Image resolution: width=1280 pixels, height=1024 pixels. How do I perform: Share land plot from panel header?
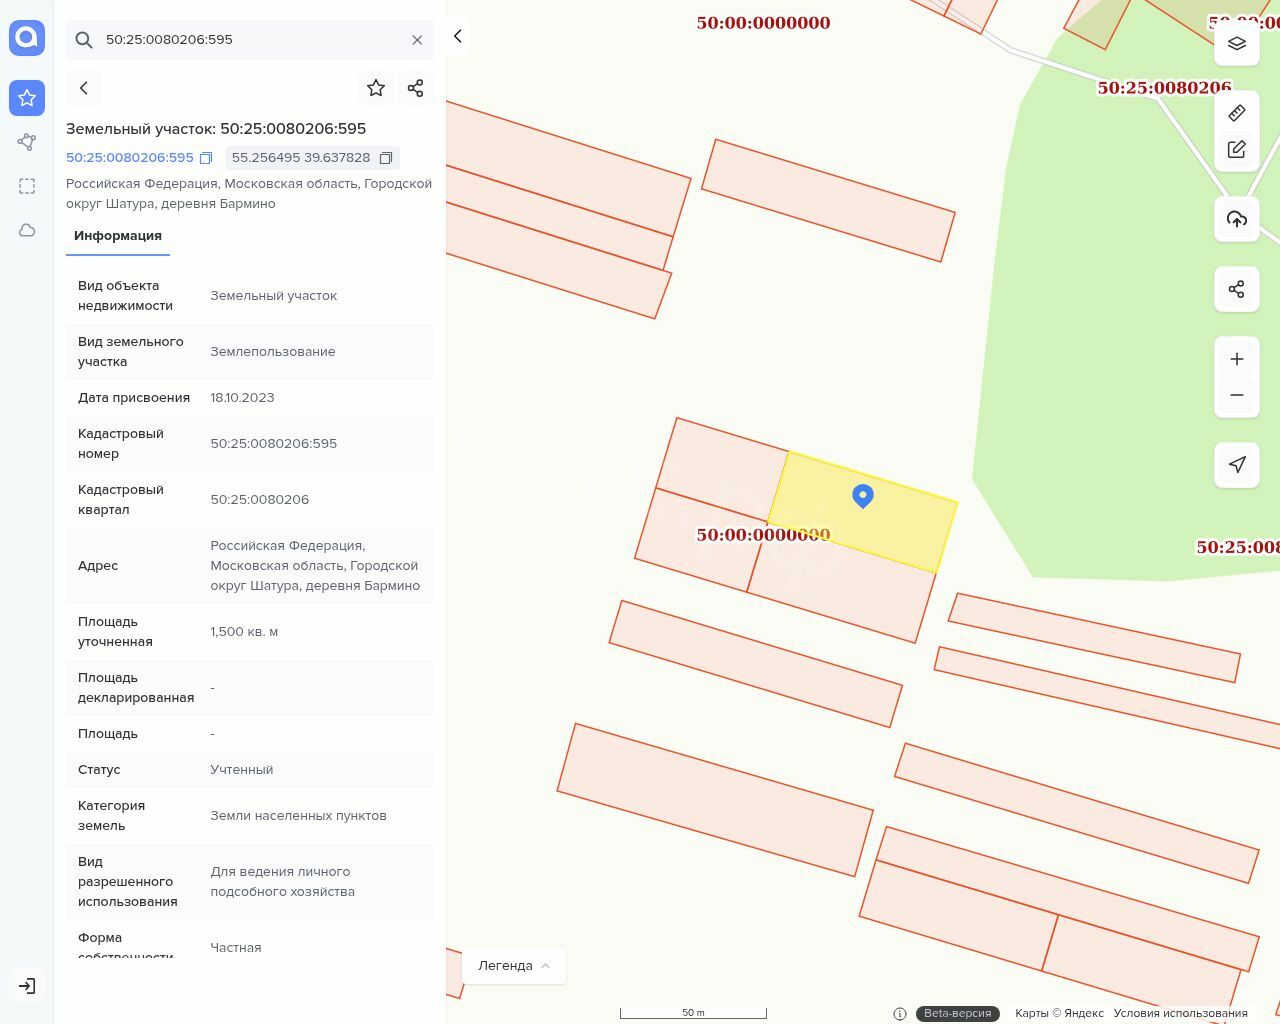point(416,88)
